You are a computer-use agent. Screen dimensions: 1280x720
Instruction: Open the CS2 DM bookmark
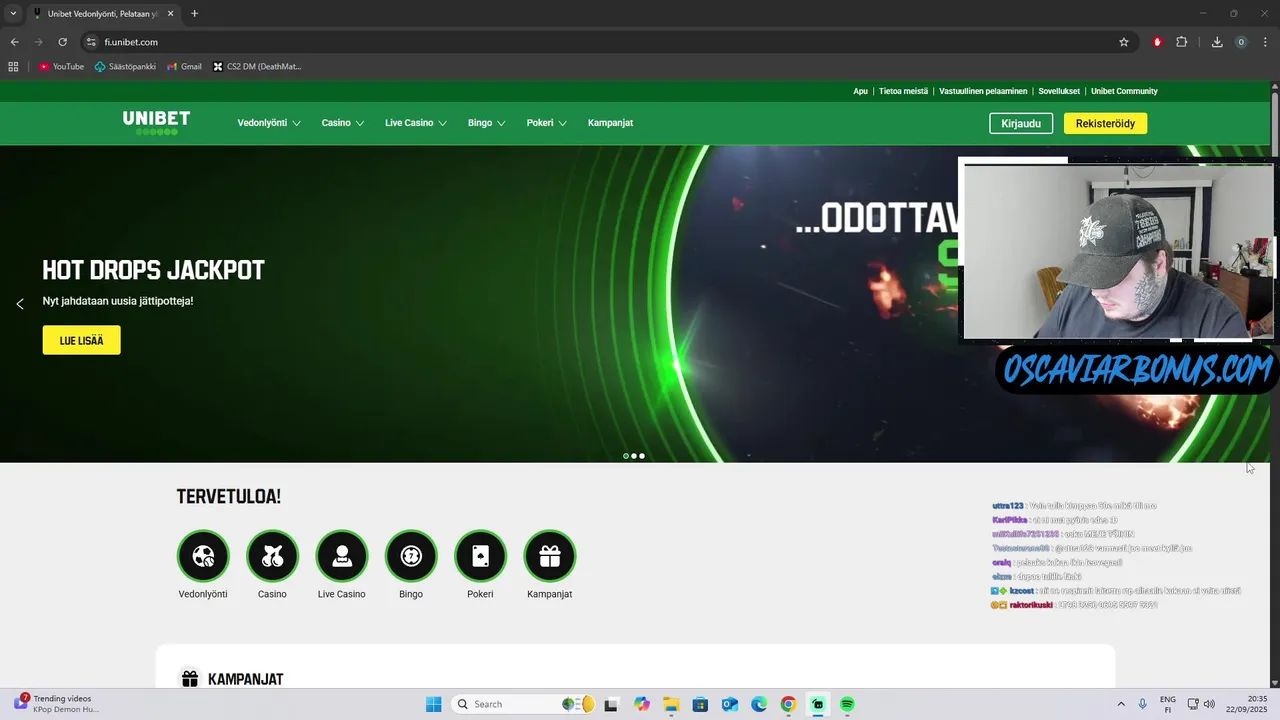pyautogui.click(x=257, y=67)
